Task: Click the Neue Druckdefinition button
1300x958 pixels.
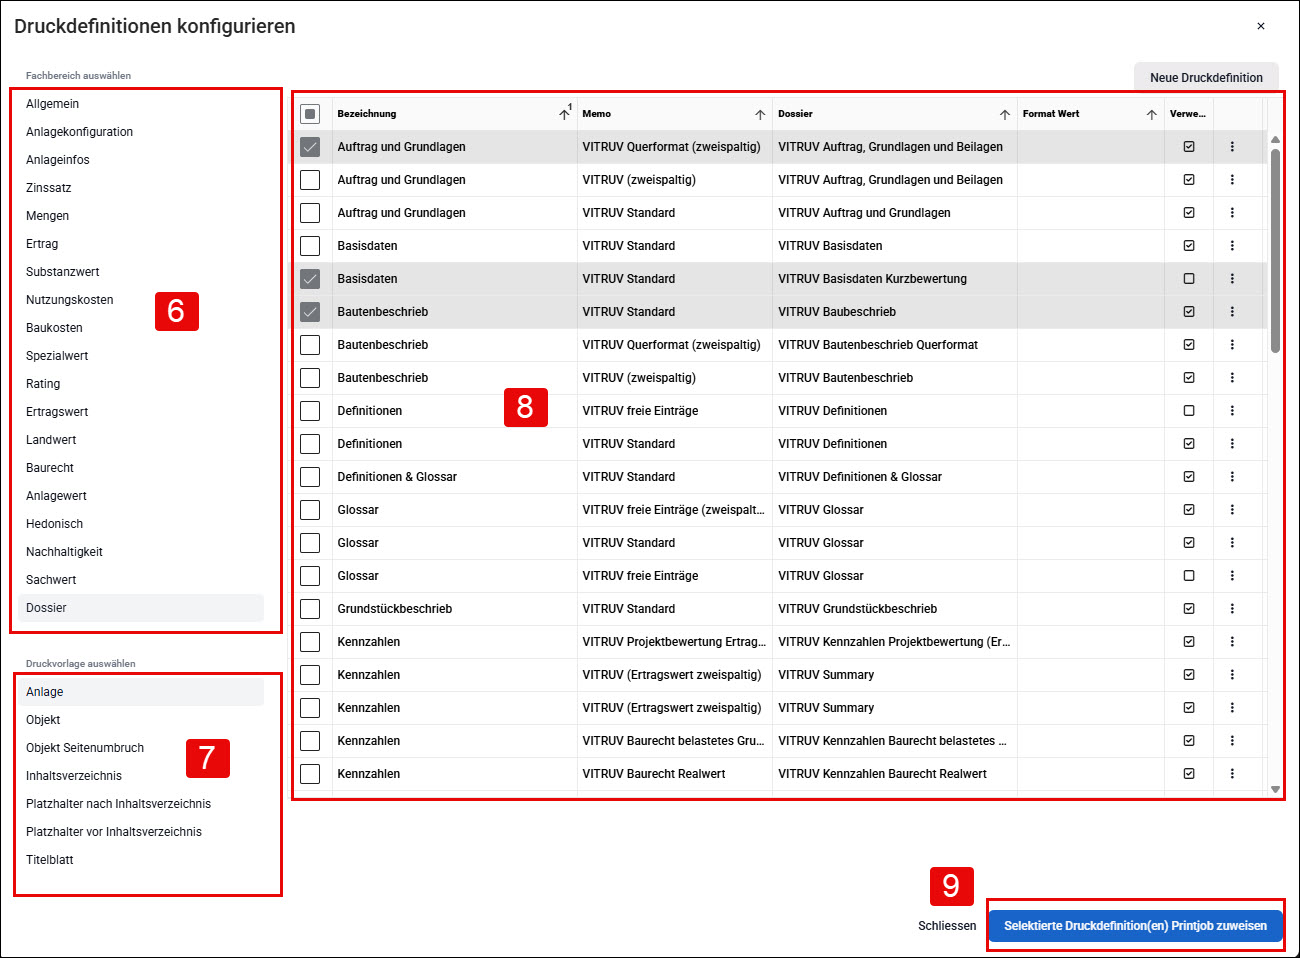Action: (x=1206, y=77)
